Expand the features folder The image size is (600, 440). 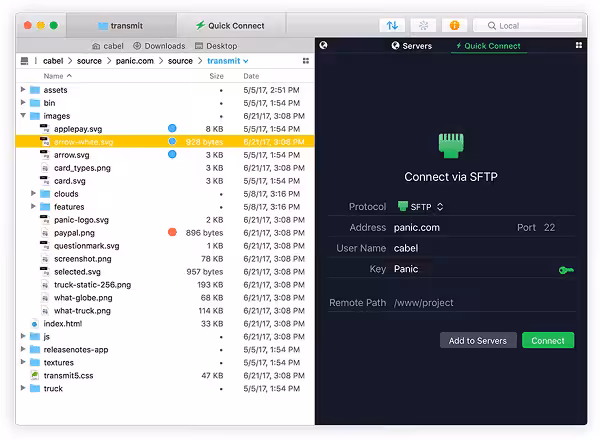pos(33,207)
